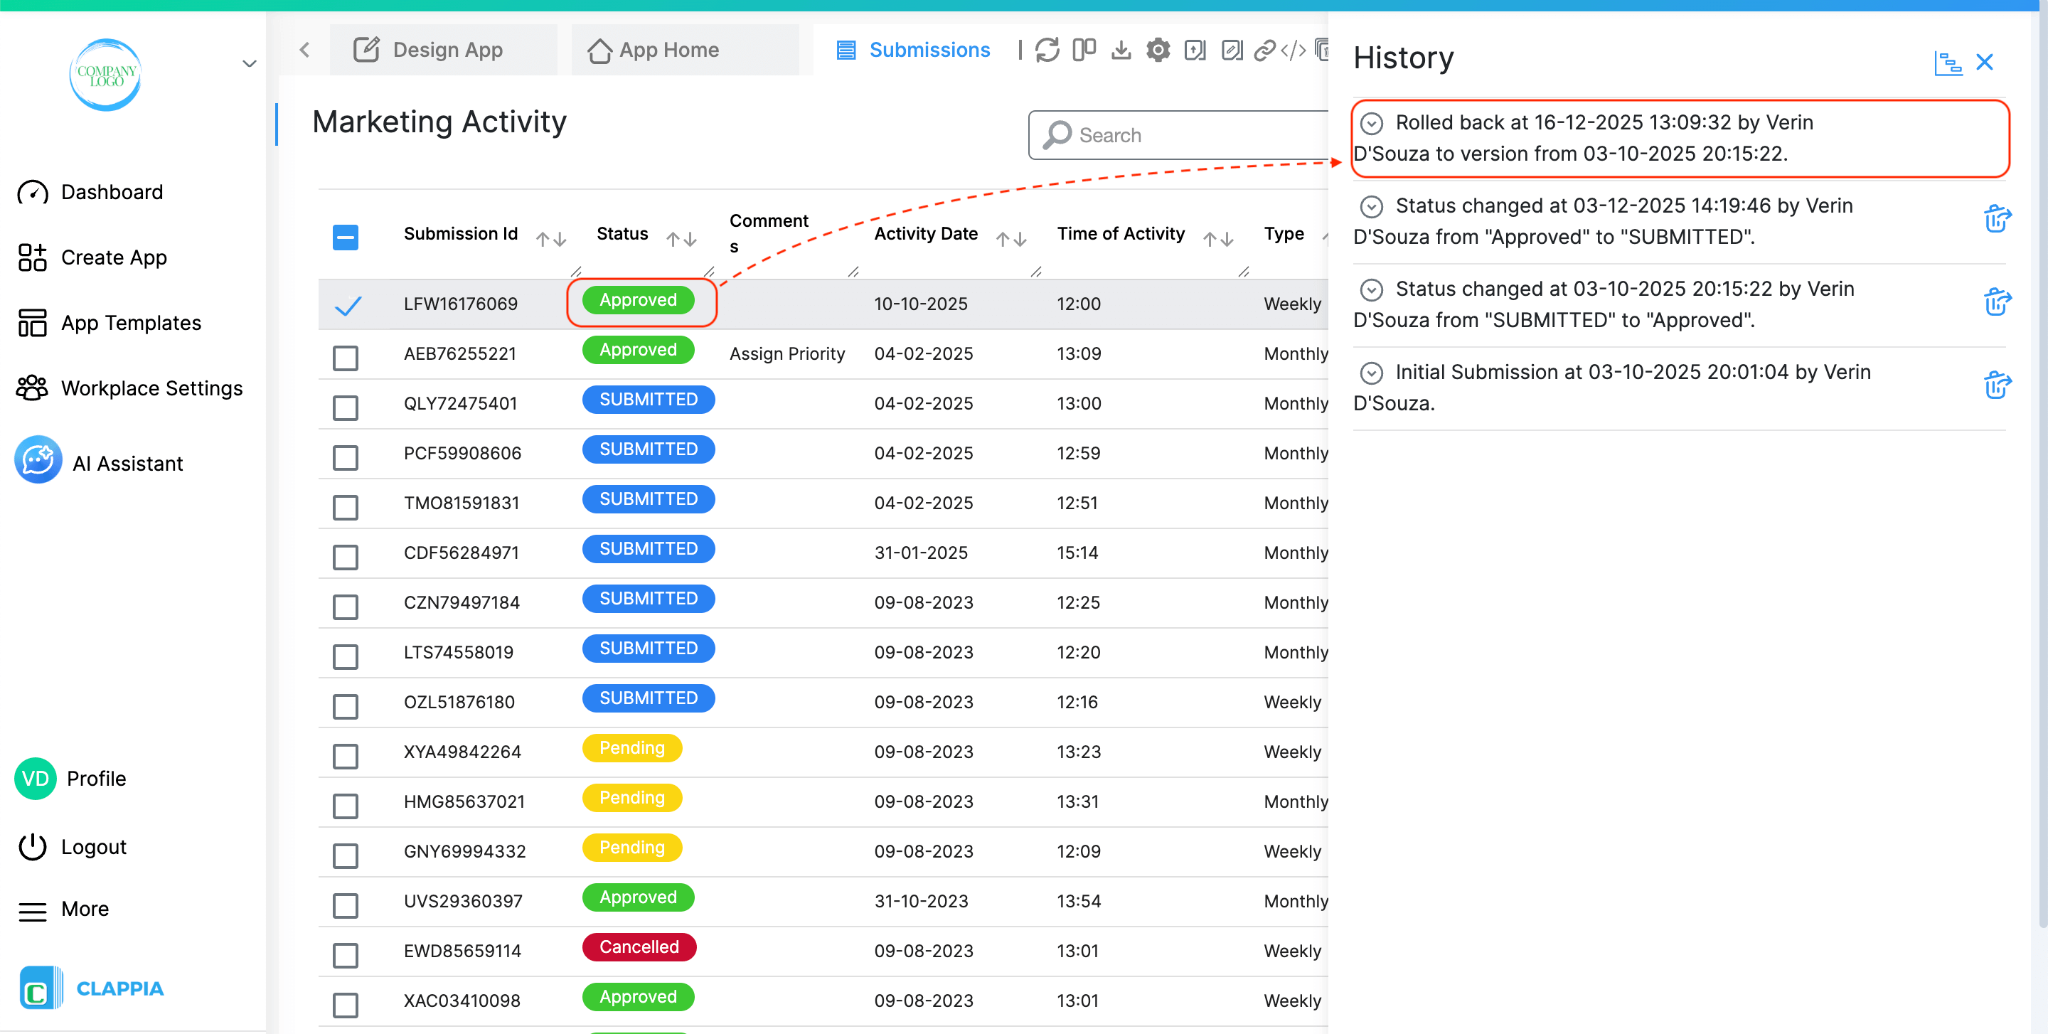The width and height of the screenshot is (2048, 1034).
Task: Click the hierarchy view icon in History
Action: tap(1948, 63)
